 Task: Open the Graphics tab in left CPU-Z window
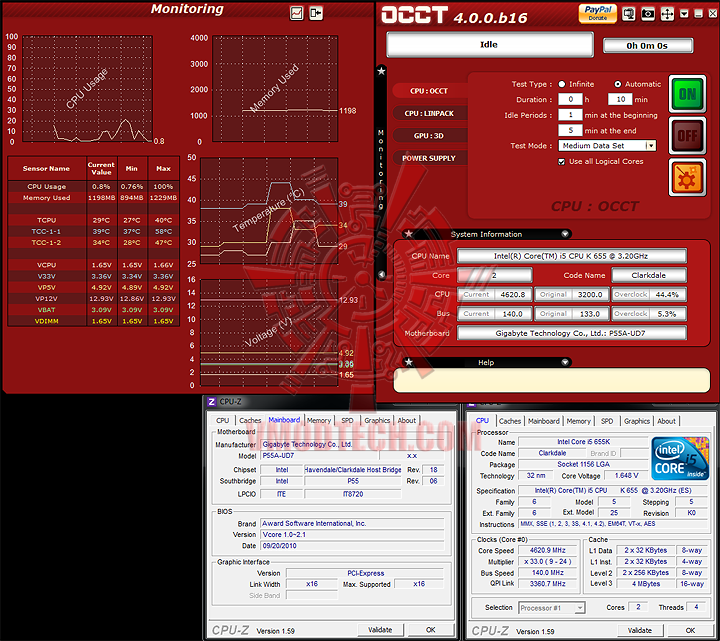pyautogui.click(x=377, y=420)
